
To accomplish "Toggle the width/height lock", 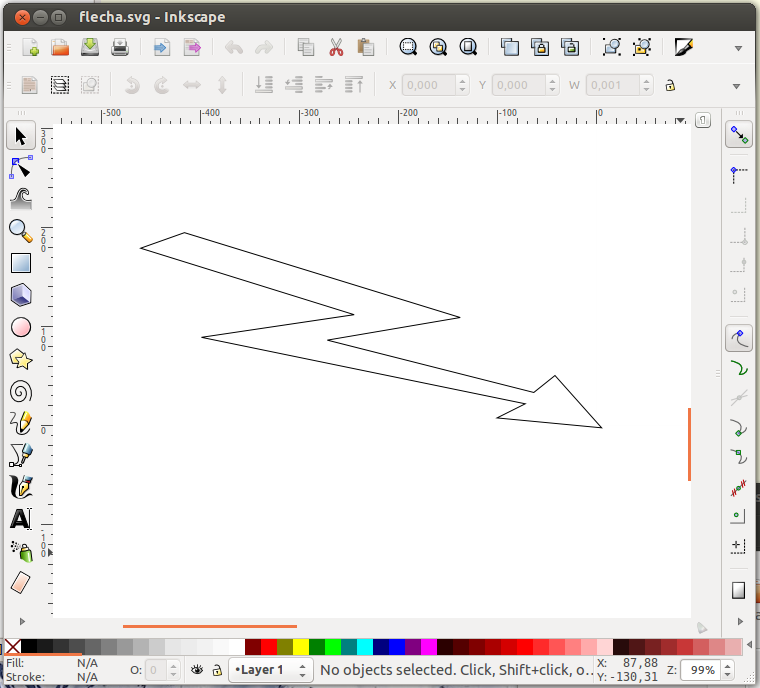I will [670, 86].
